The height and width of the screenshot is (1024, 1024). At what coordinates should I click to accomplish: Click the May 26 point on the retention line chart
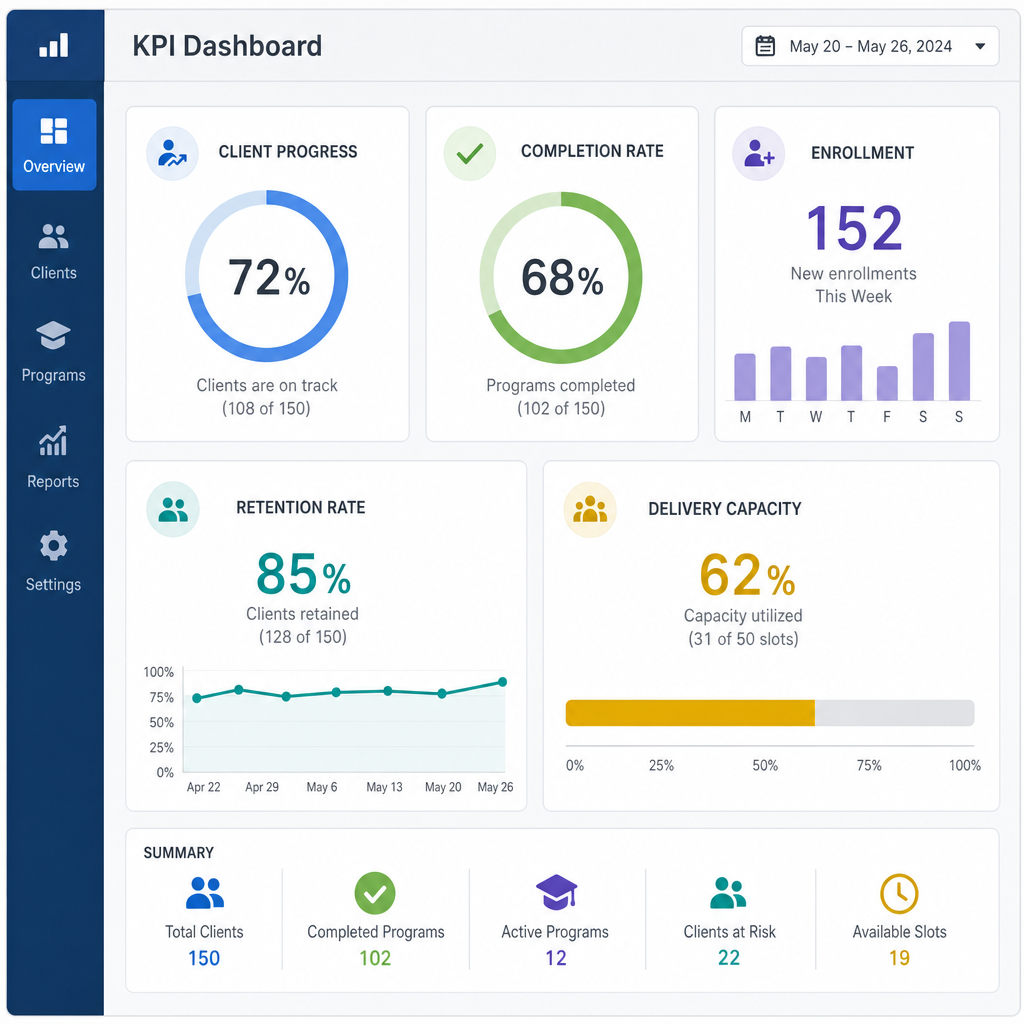[x=502, y=682]
